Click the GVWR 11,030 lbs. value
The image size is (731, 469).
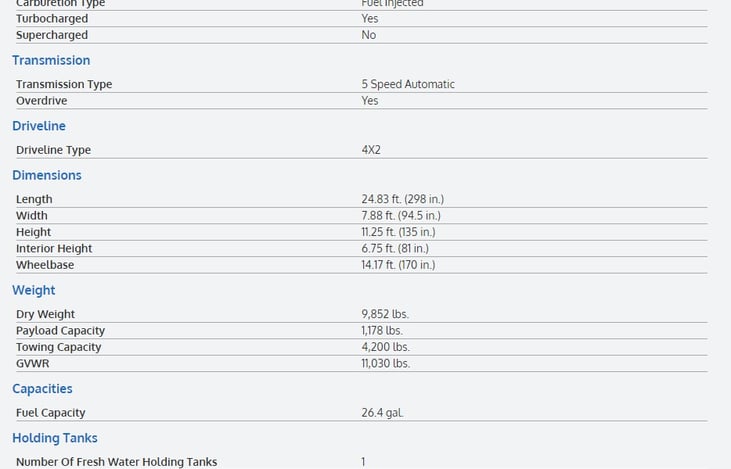(386, 363)
